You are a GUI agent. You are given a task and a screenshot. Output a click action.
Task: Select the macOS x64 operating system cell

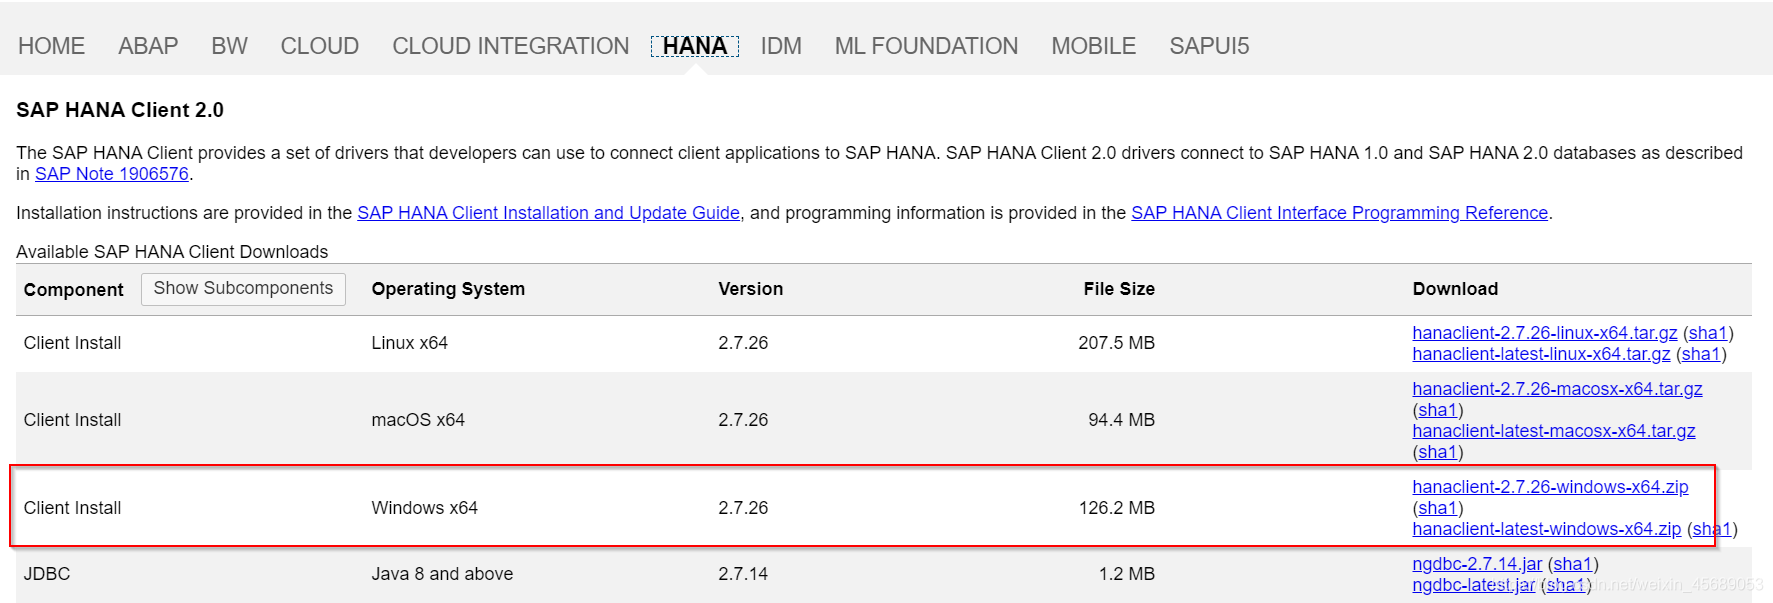418,420
